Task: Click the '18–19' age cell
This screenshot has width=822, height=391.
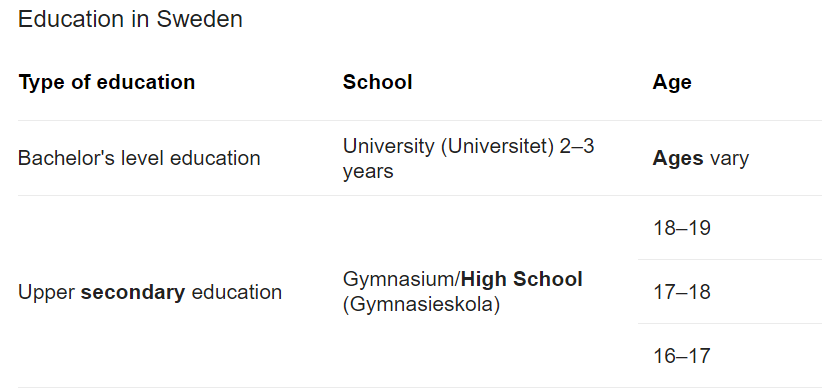Action: click(682, 228)
